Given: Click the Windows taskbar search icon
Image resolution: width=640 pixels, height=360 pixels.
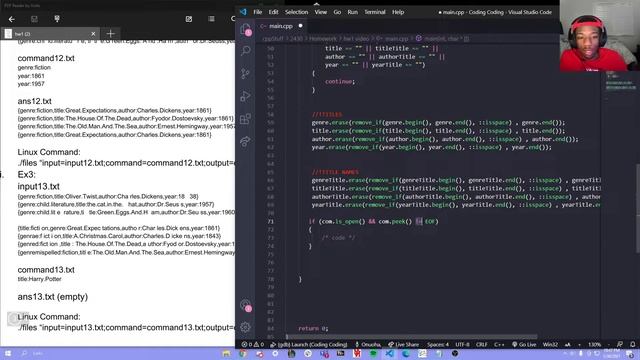Looking at the screenshot, I should tap(24, 353).
